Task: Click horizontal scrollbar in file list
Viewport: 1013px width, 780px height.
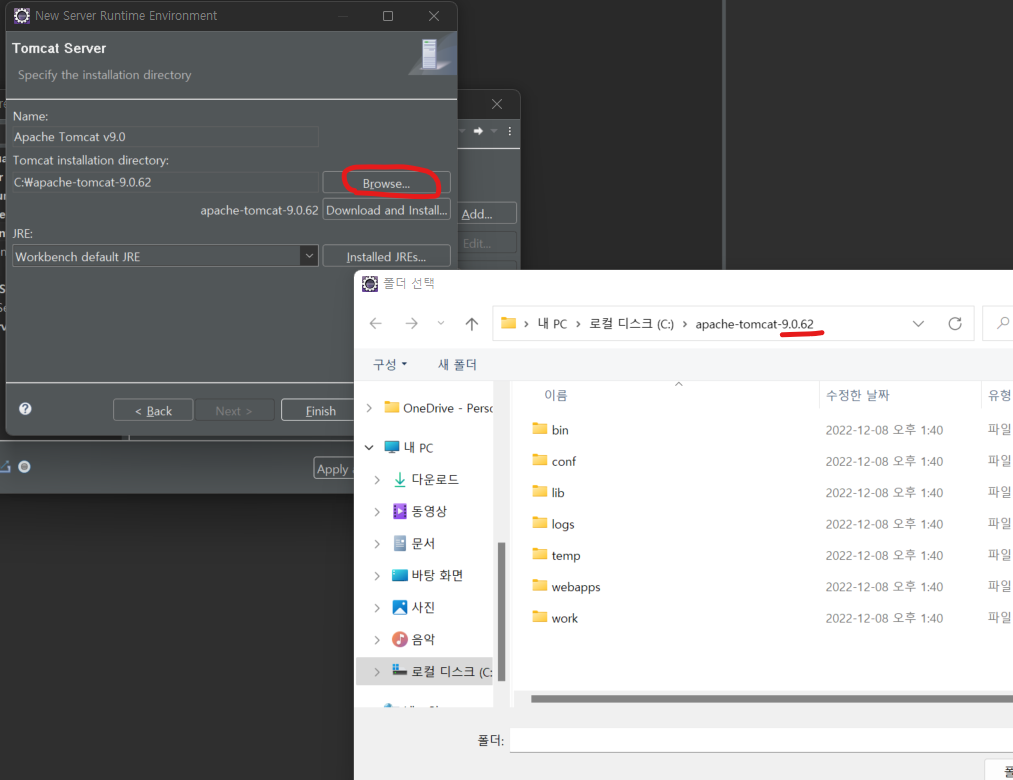Action: 772,699
